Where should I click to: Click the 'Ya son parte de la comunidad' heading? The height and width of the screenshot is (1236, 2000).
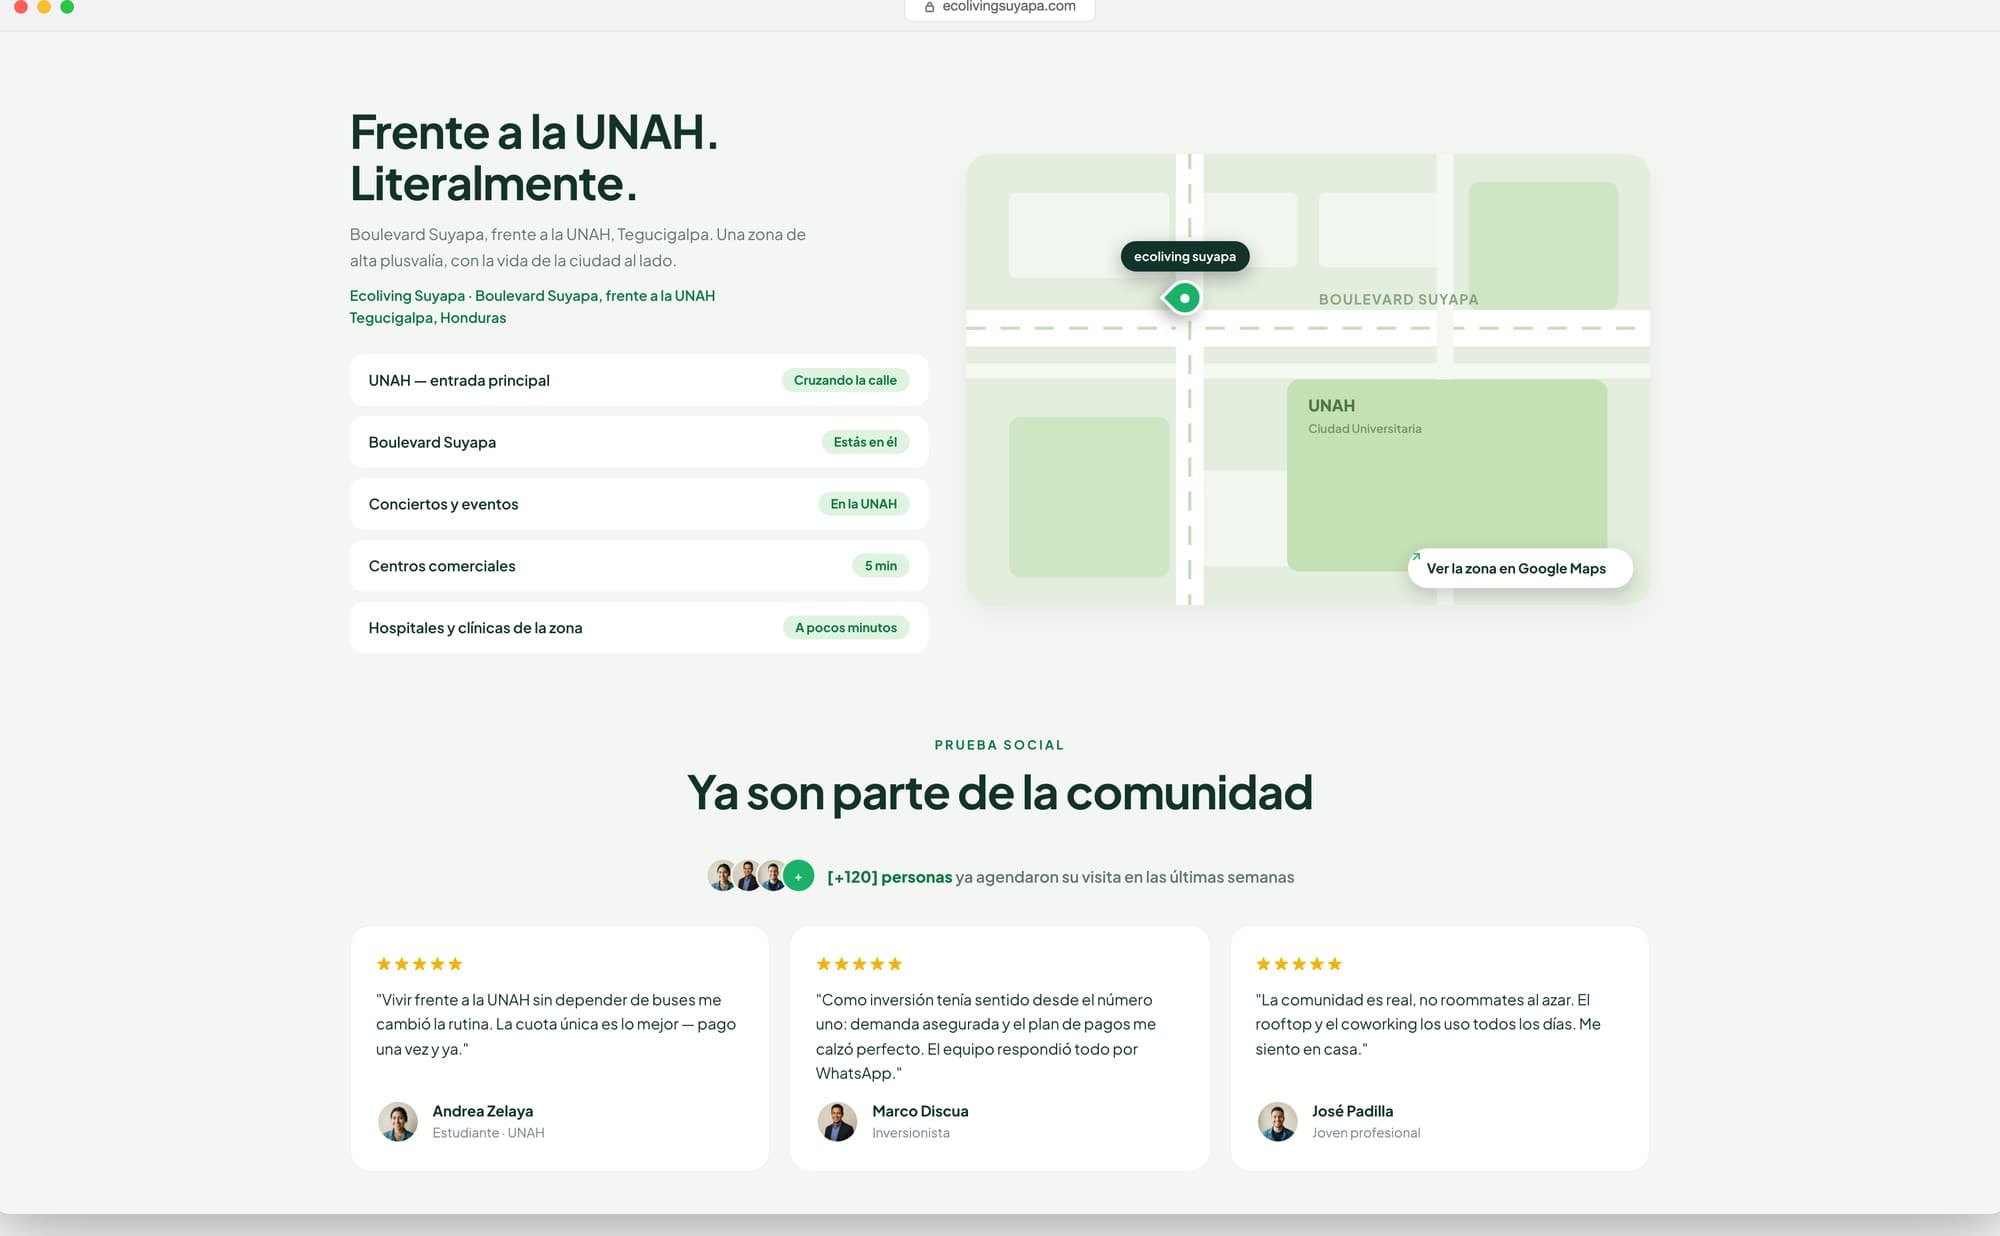(x=1000, y=793)
